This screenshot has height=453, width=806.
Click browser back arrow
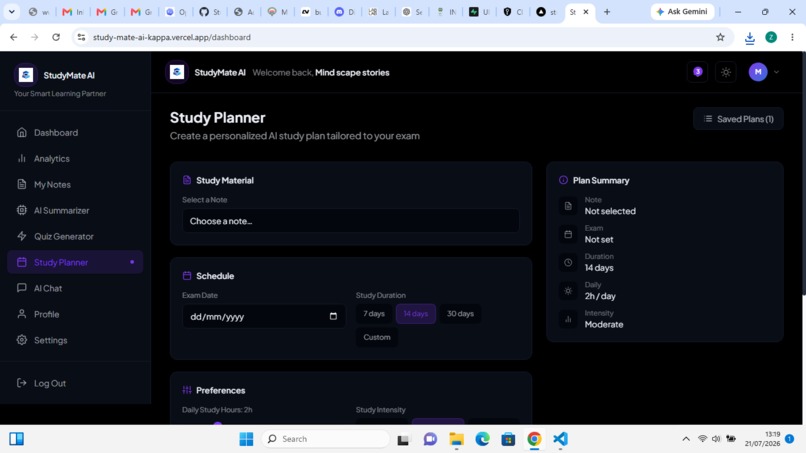coord(13,37)
